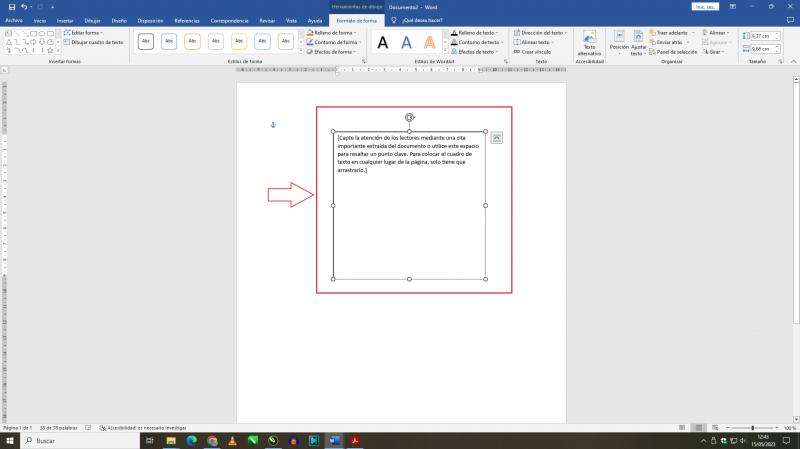Open Efectos de texto dropdown
The image size is (800, 449).
coord(474,52)
